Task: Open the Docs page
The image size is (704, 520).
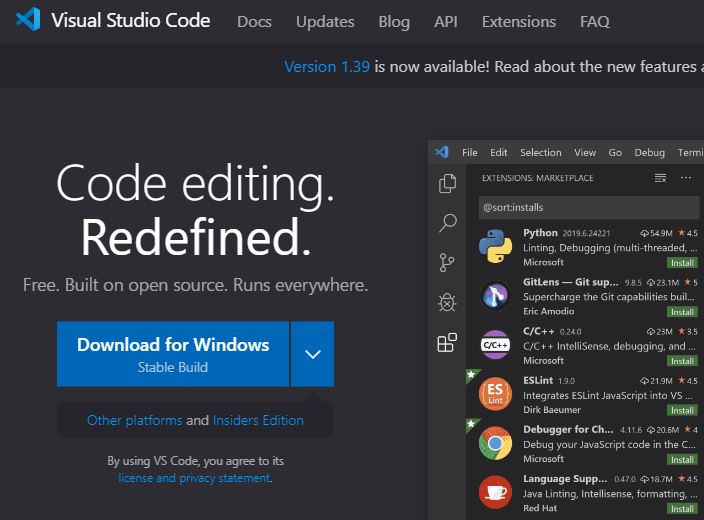Action: click(x=254, y=22)
